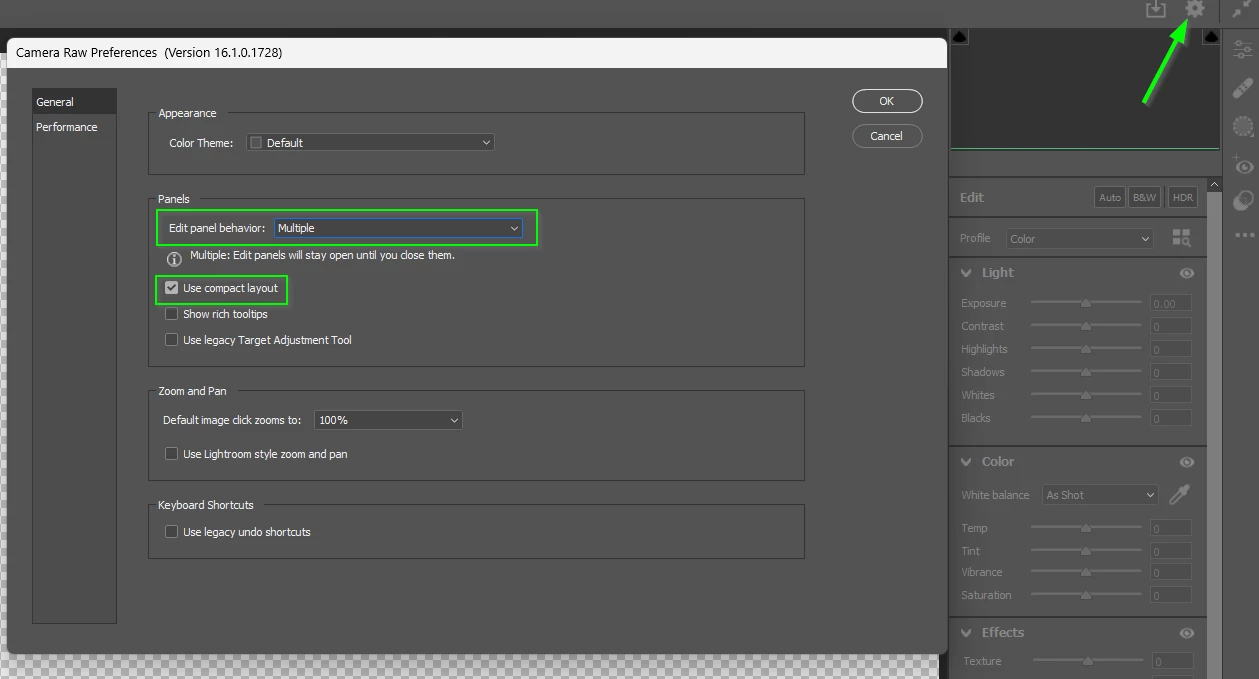
Task: Toggle shadow clipping warning in histogram
Action: coord(959,37)
